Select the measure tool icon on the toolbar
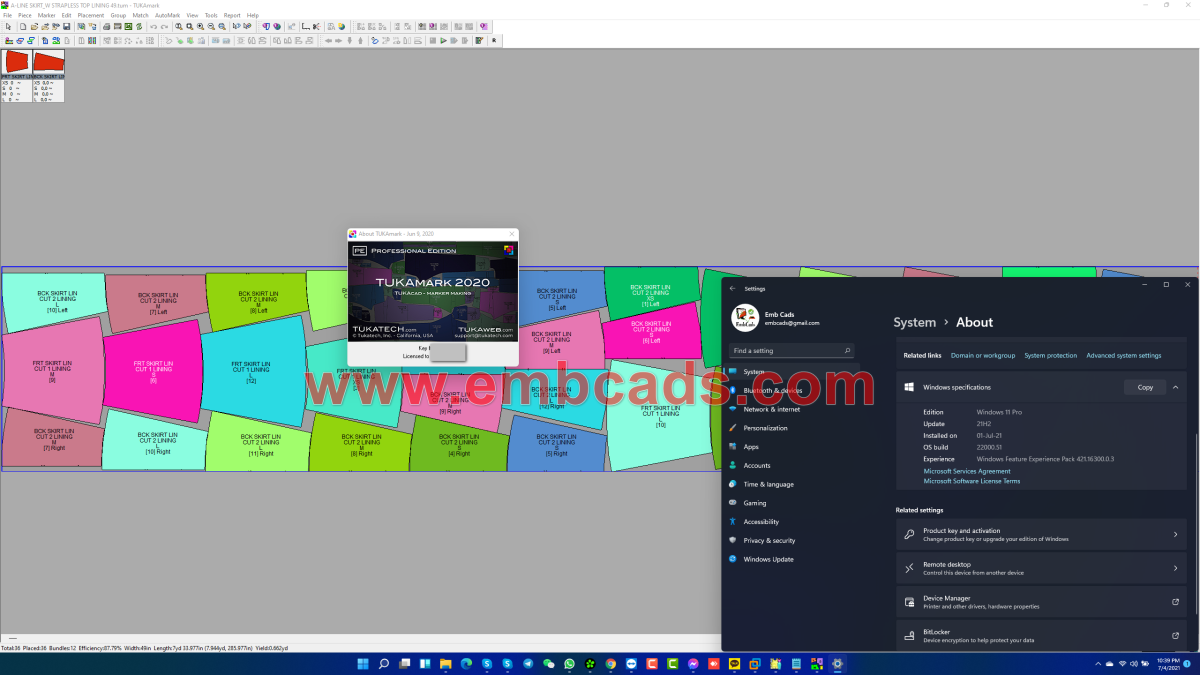Screen dimensions: 1200x675 tap(305, 27)
